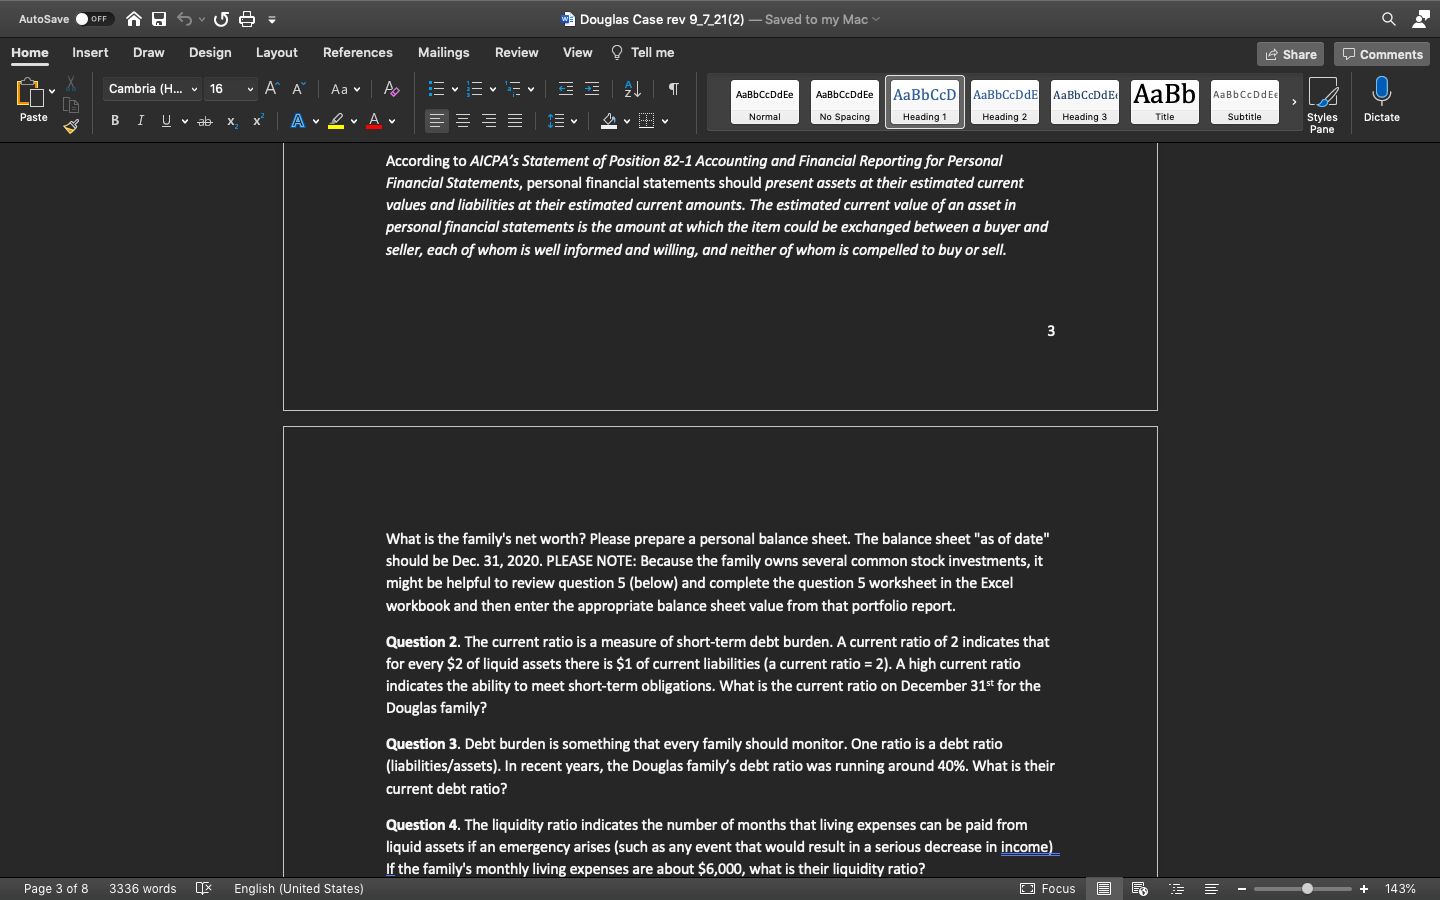Screen dimensions: 1440x900
Task: Toggle subscript formatting
Action: (232, 121)
